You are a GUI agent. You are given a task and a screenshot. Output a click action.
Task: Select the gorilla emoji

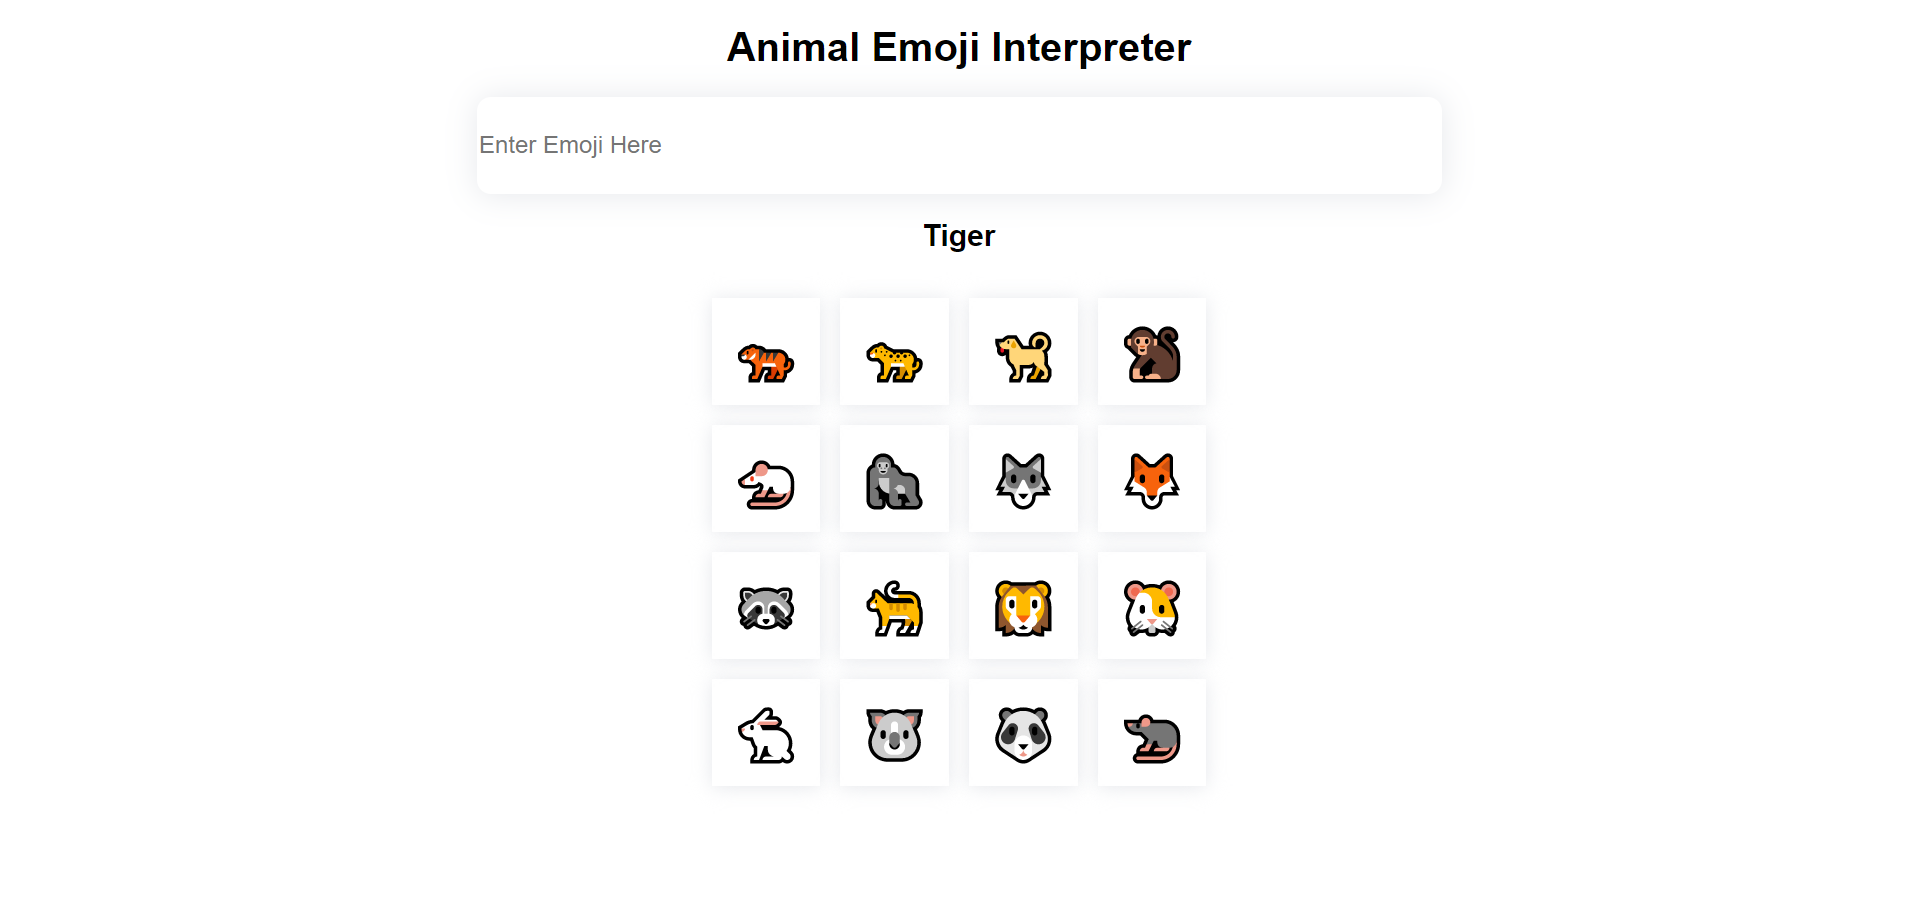coord(893,479)
